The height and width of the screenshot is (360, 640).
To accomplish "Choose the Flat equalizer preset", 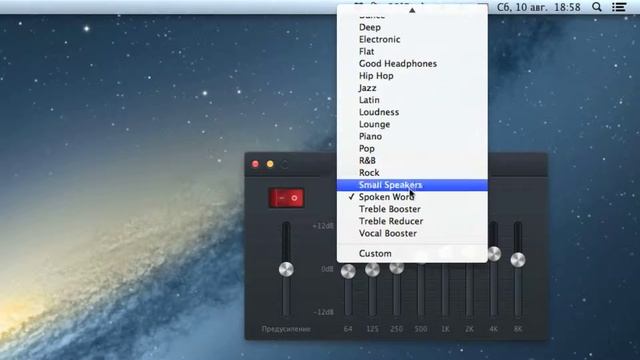I will tap(412, 51).
